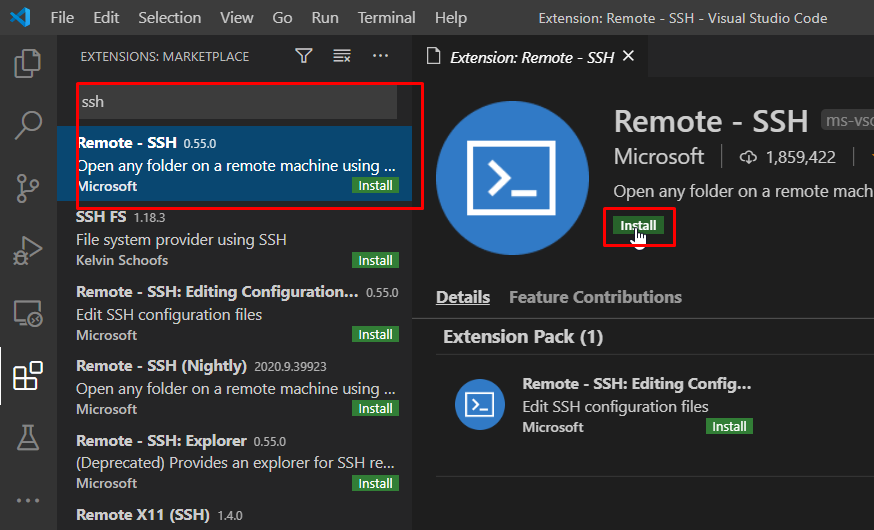Select Remote X11 (SSH) list entry
874x530 pixels.
[234, 514]
